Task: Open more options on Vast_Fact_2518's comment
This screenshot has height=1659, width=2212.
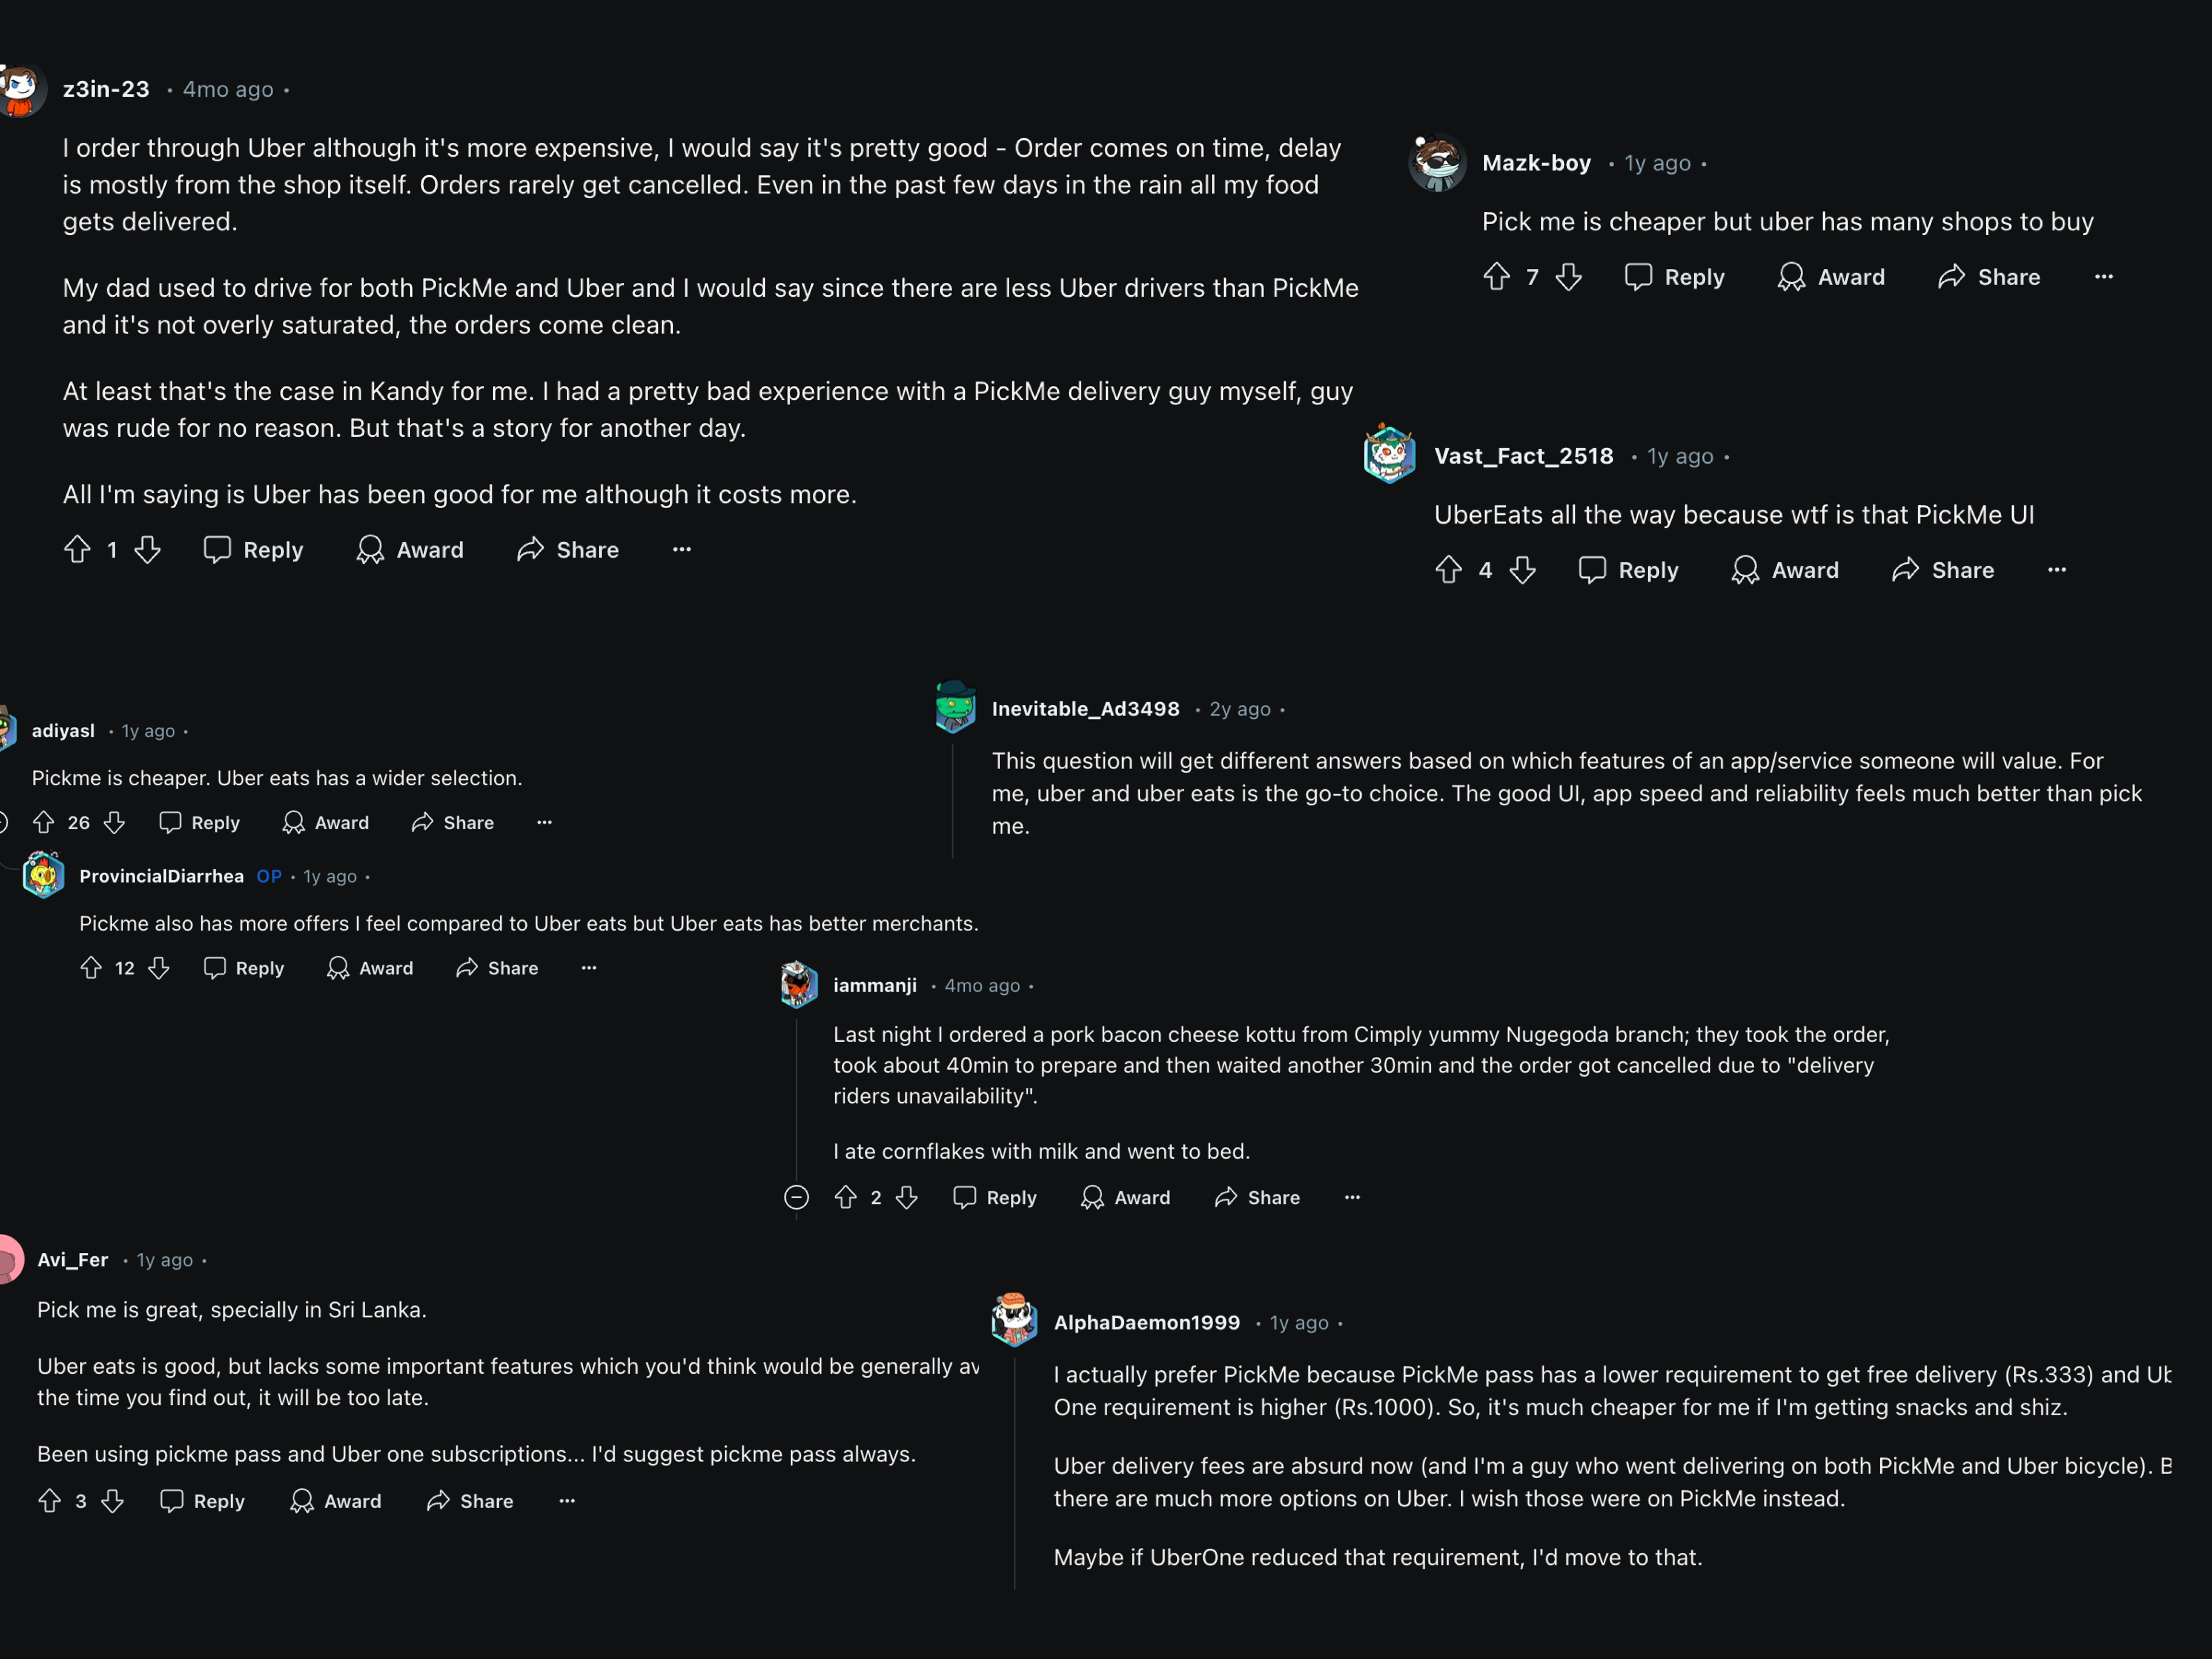Action: click(x=2056, y=570)
